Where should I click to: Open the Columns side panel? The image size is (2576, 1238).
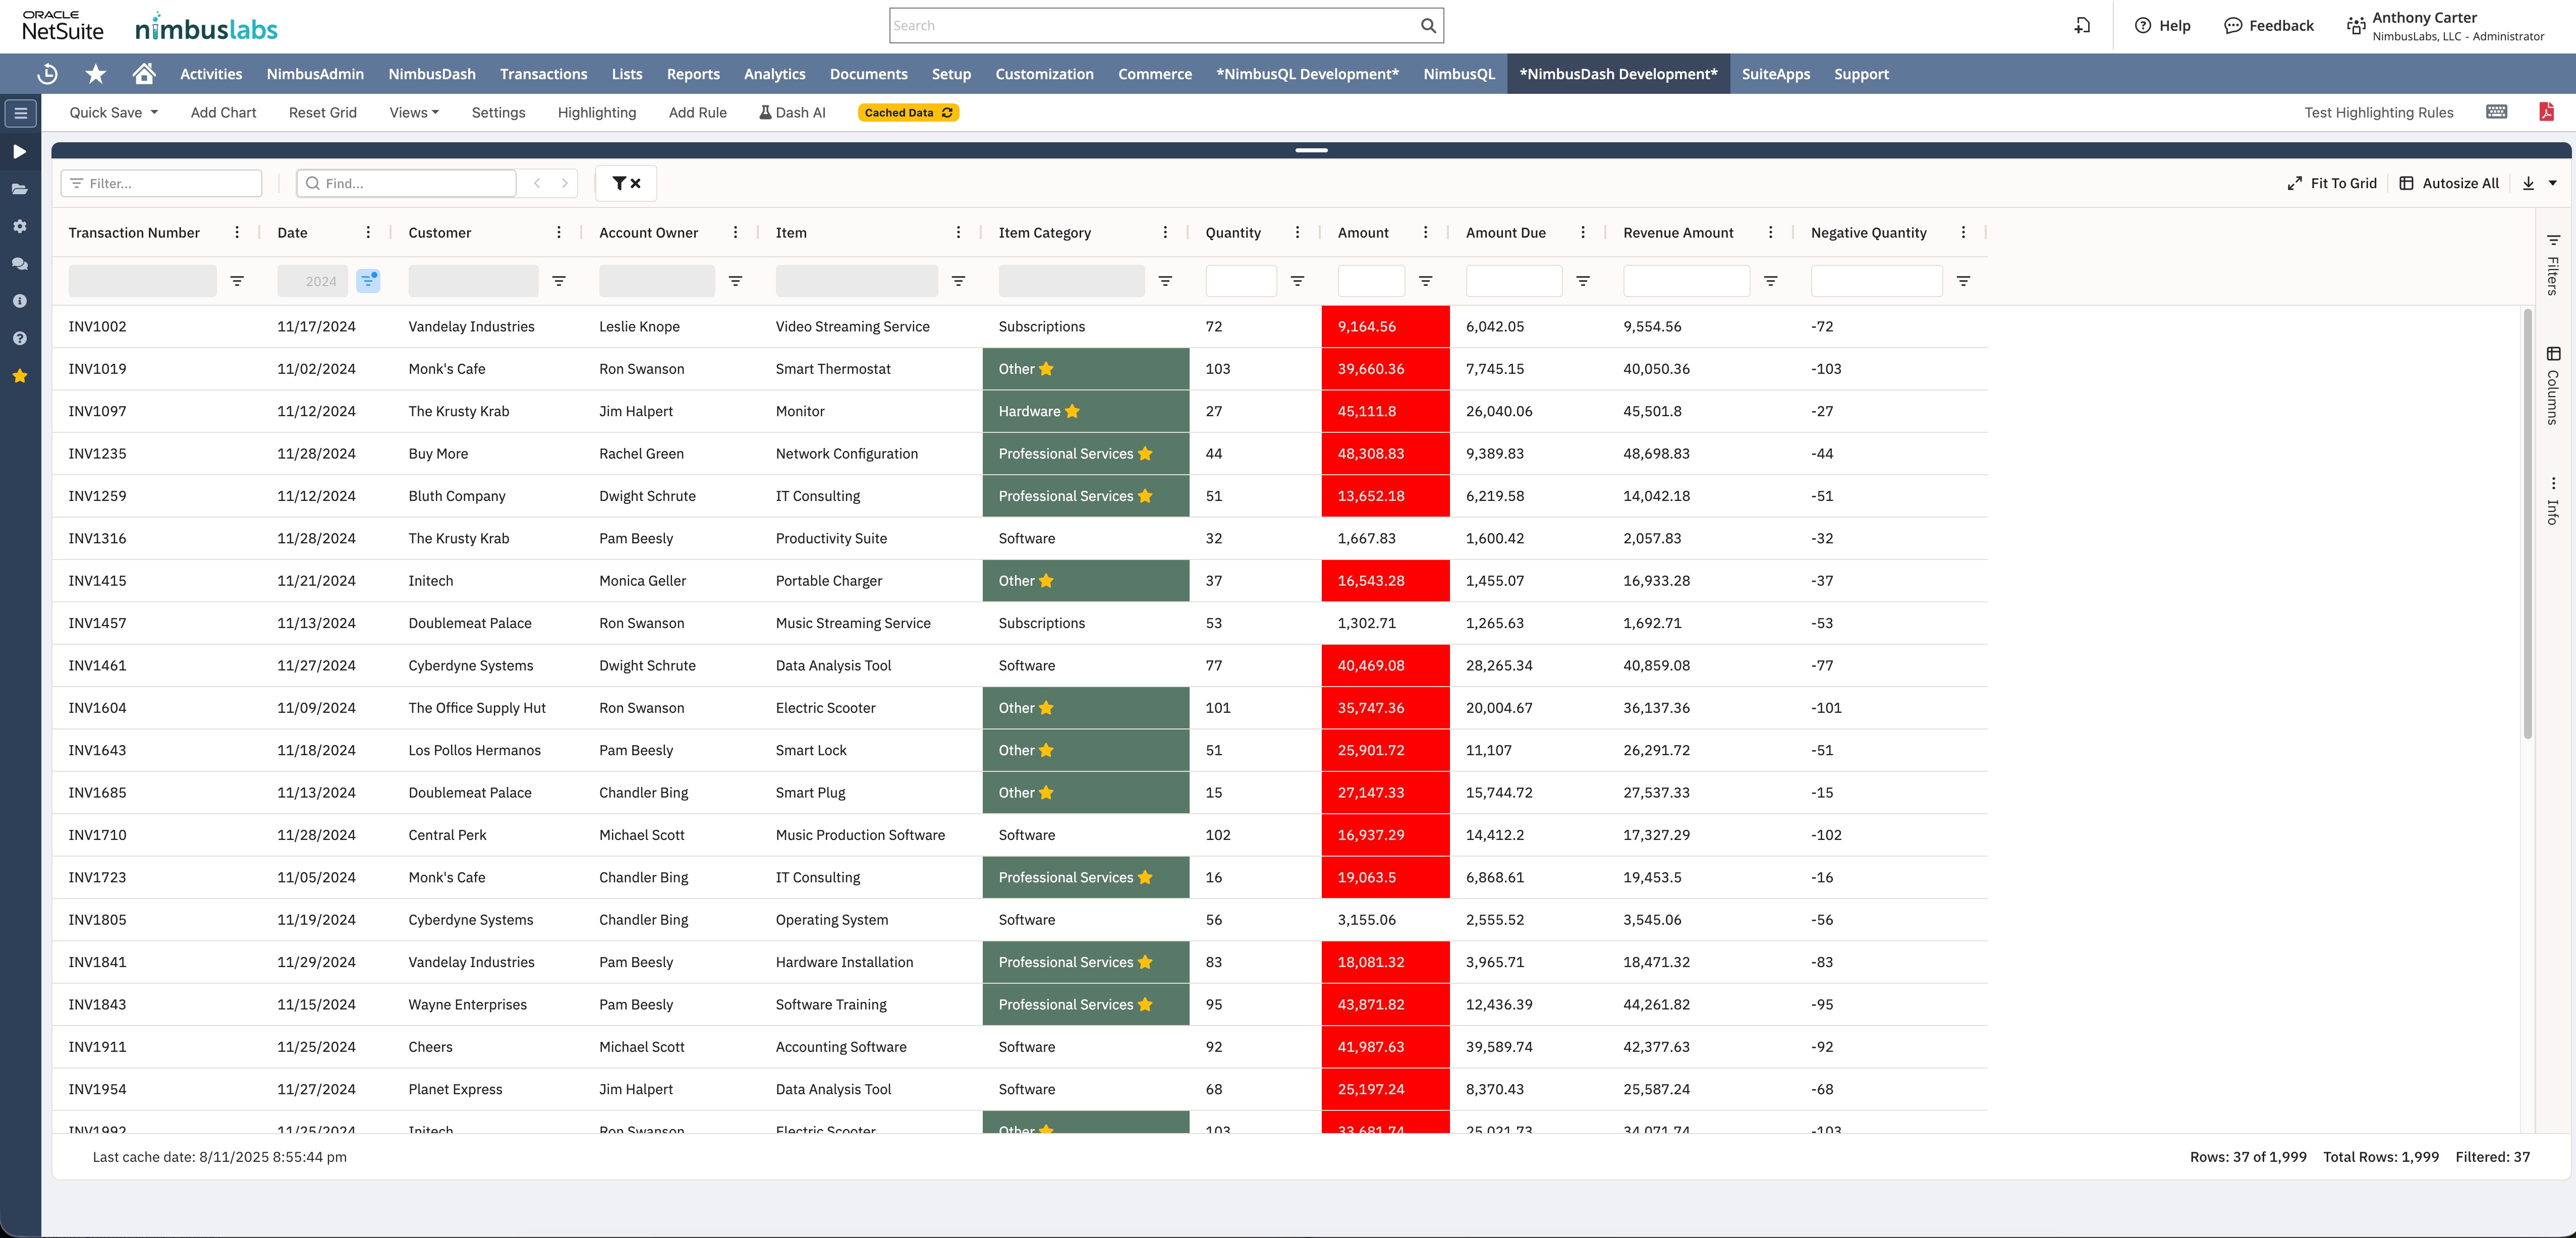(x=2553, y=386)
